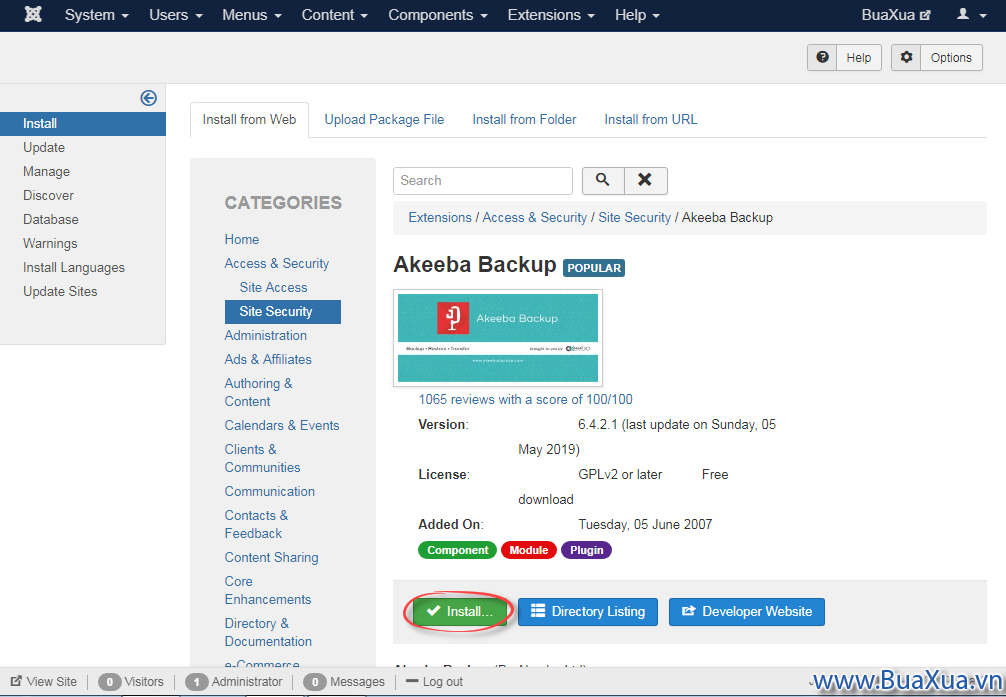
Task: Open Install Languages in the sidebar
Action: pyautogui.click(x=74, y=268)
